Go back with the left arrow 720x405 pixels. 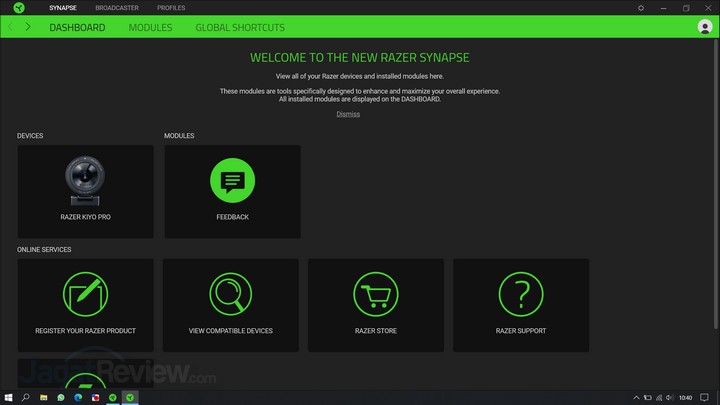[11, 27]
